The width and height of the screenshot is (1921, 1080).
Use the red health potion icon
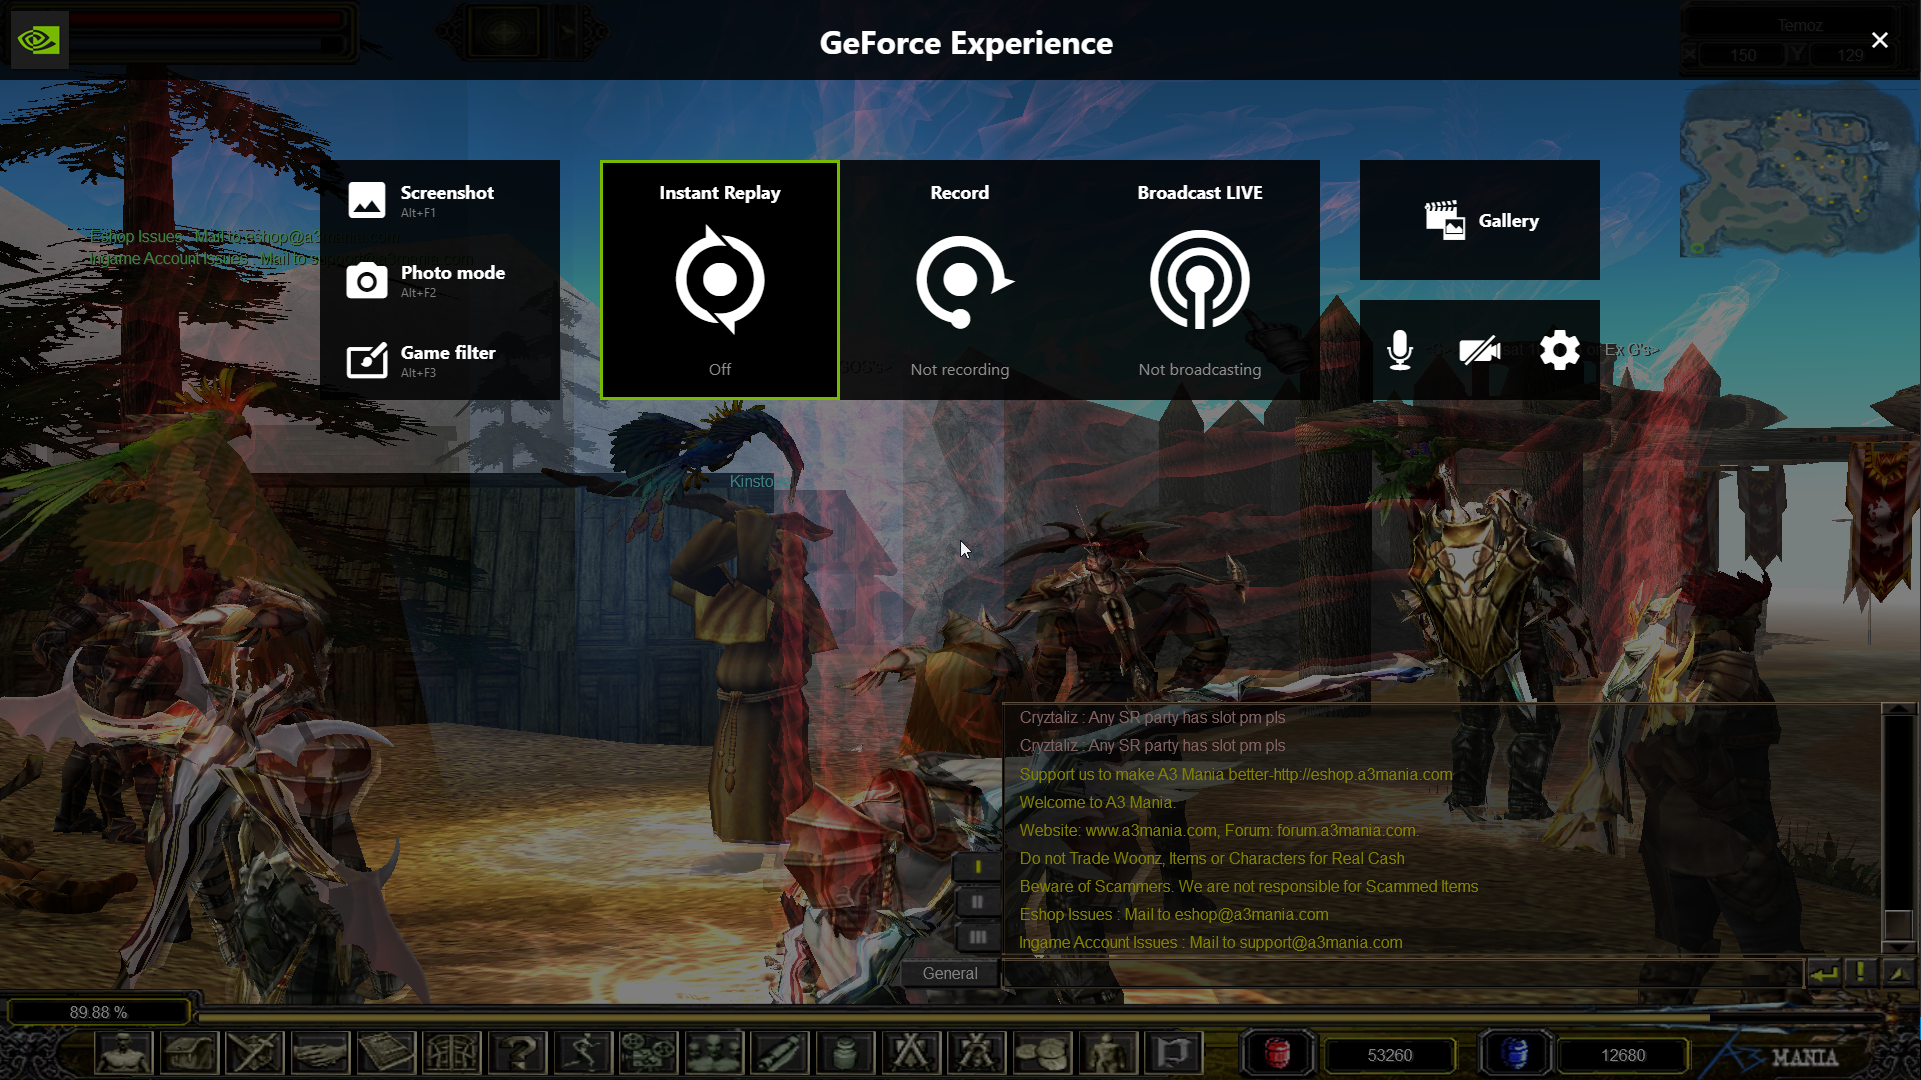(x=1277, y=1054)
